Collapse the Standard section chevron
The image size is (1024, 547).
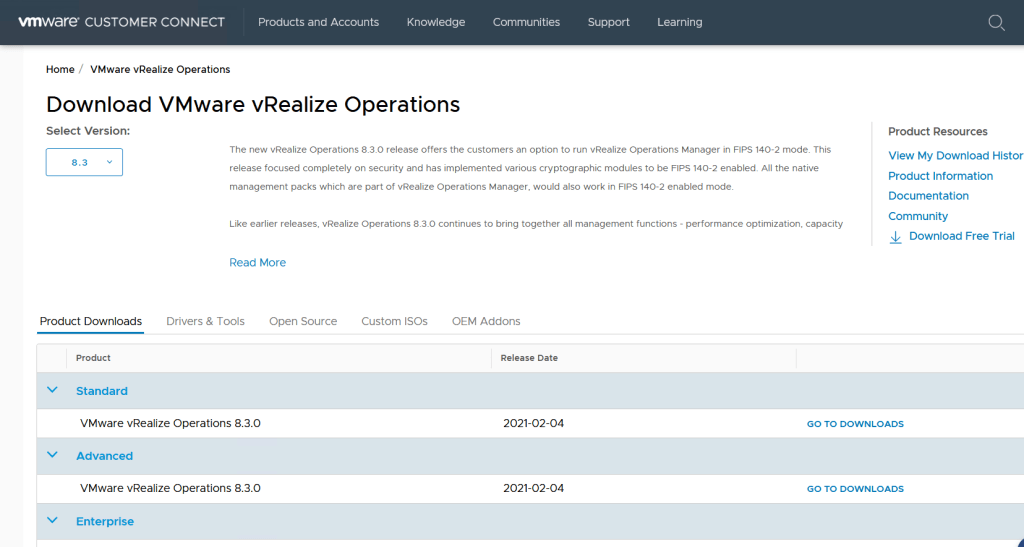click(x=53, y=390)
